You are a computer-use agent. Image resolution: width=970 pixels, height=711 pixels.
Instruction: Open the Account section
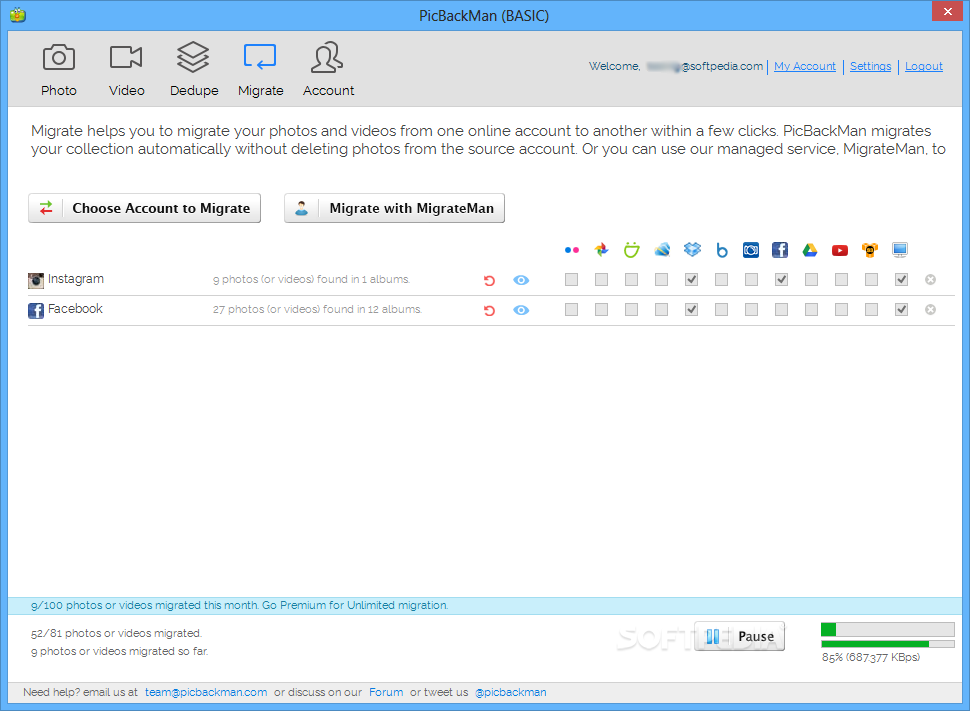tap(328, 69)
